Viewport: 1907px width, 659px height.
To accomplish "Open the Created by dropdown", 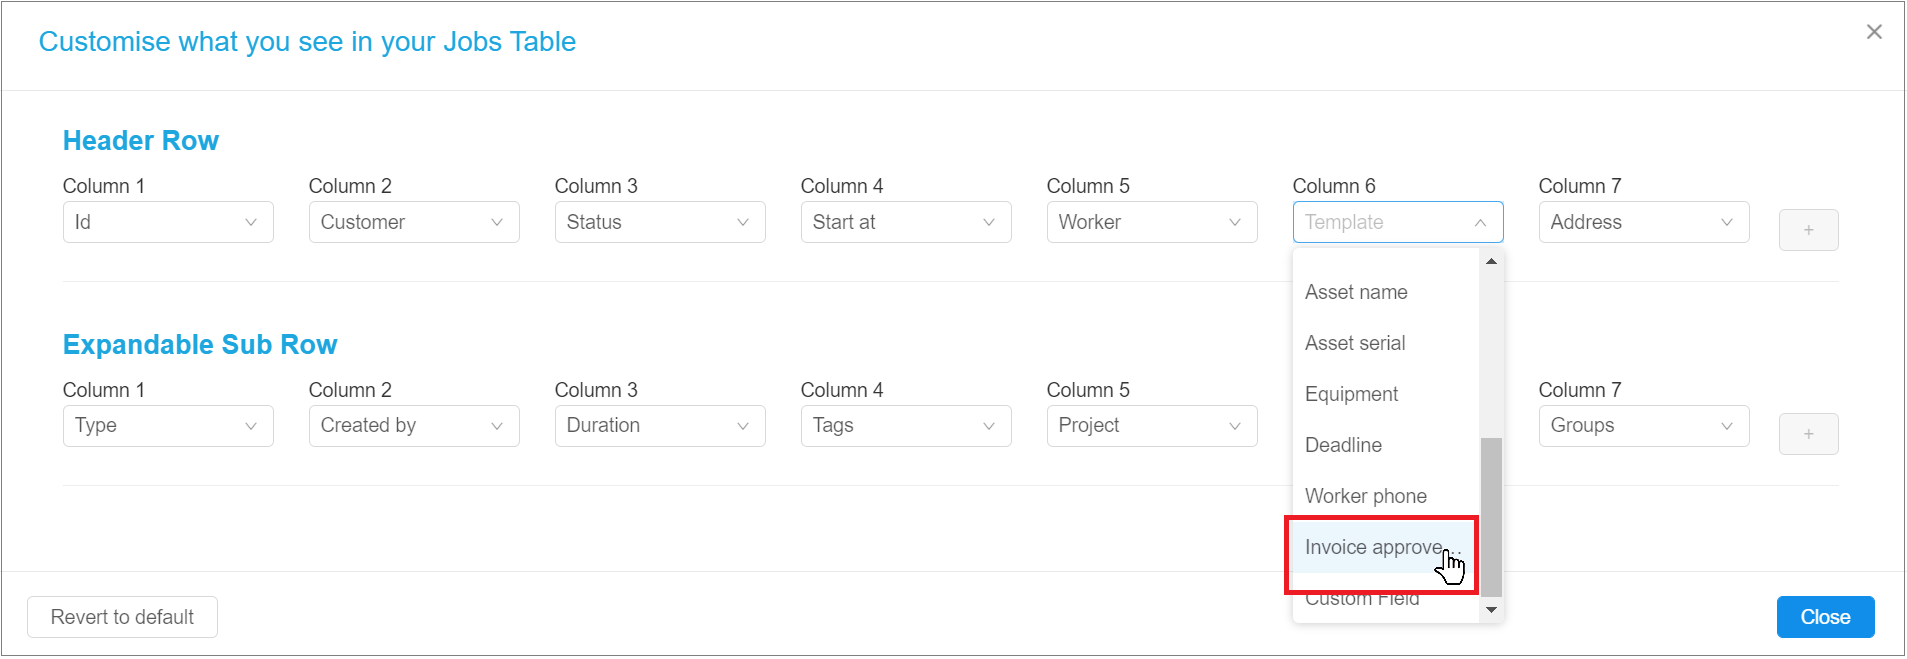I will point(413,425).
